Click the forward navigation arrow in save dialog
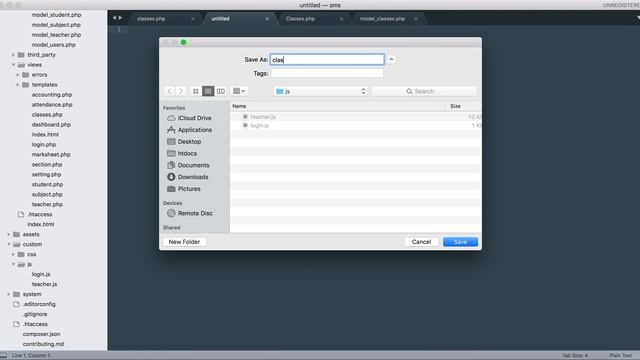Viewport: 640px width, 360px height. 181,91
